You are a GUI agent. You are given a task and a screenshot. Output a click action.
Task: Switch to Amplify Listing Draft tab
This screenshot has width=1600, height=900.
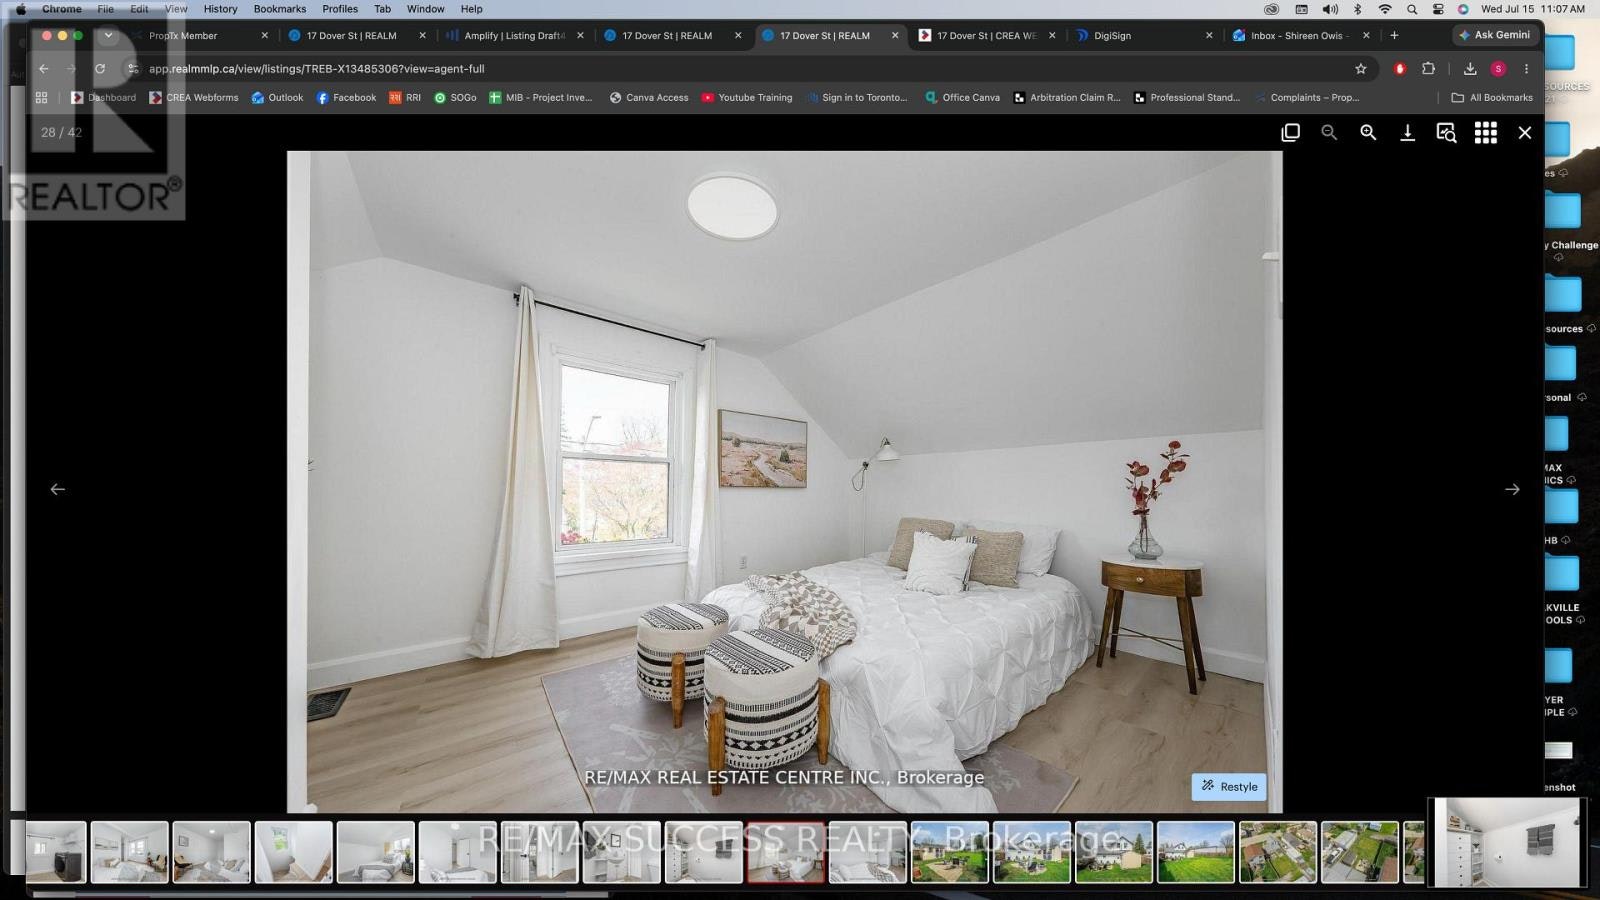[514, 35]
